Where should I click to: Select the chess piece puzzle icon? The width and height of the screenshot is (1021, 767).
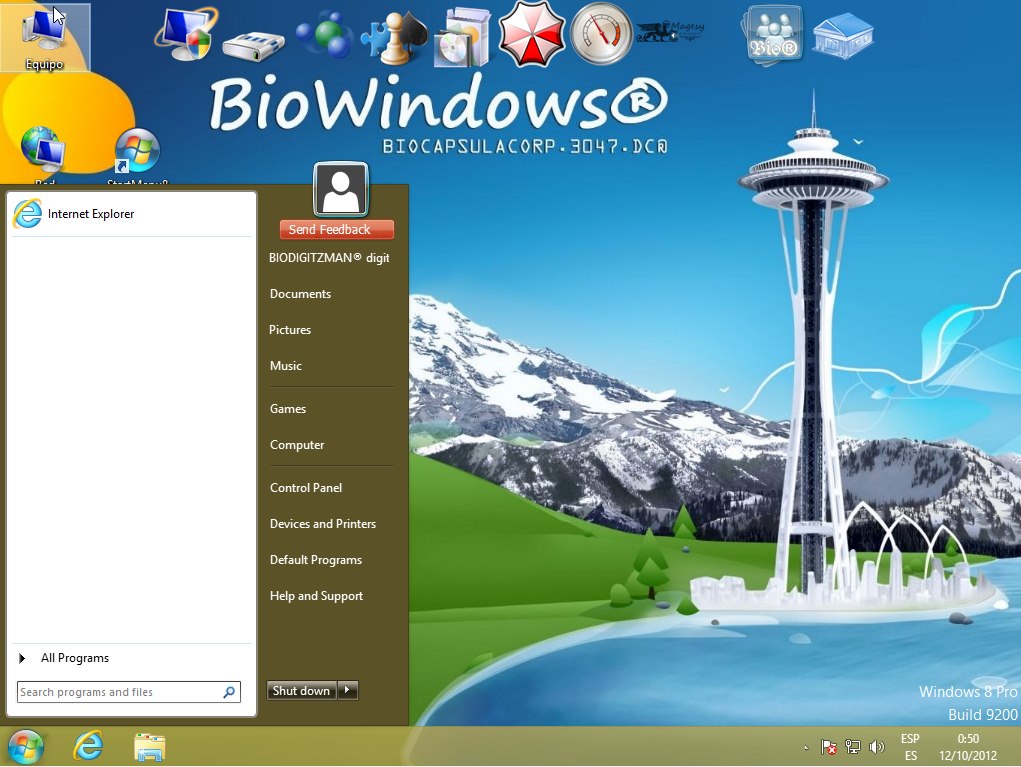pyautogui.click(x=393, y=33)
